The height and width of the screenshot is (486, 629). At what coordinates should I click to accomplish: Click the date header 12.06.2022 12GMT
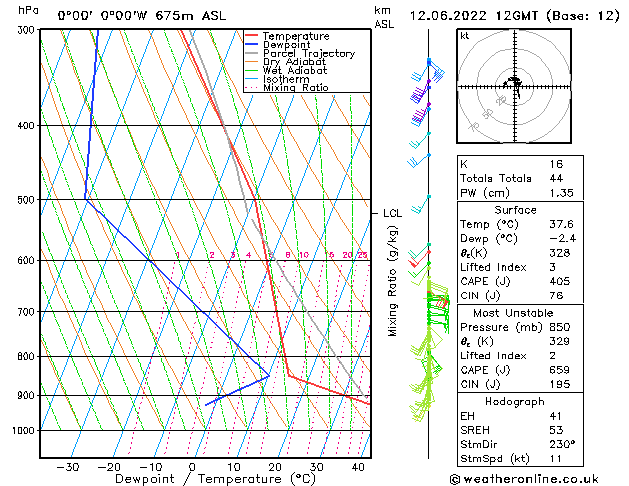point(514,16)
